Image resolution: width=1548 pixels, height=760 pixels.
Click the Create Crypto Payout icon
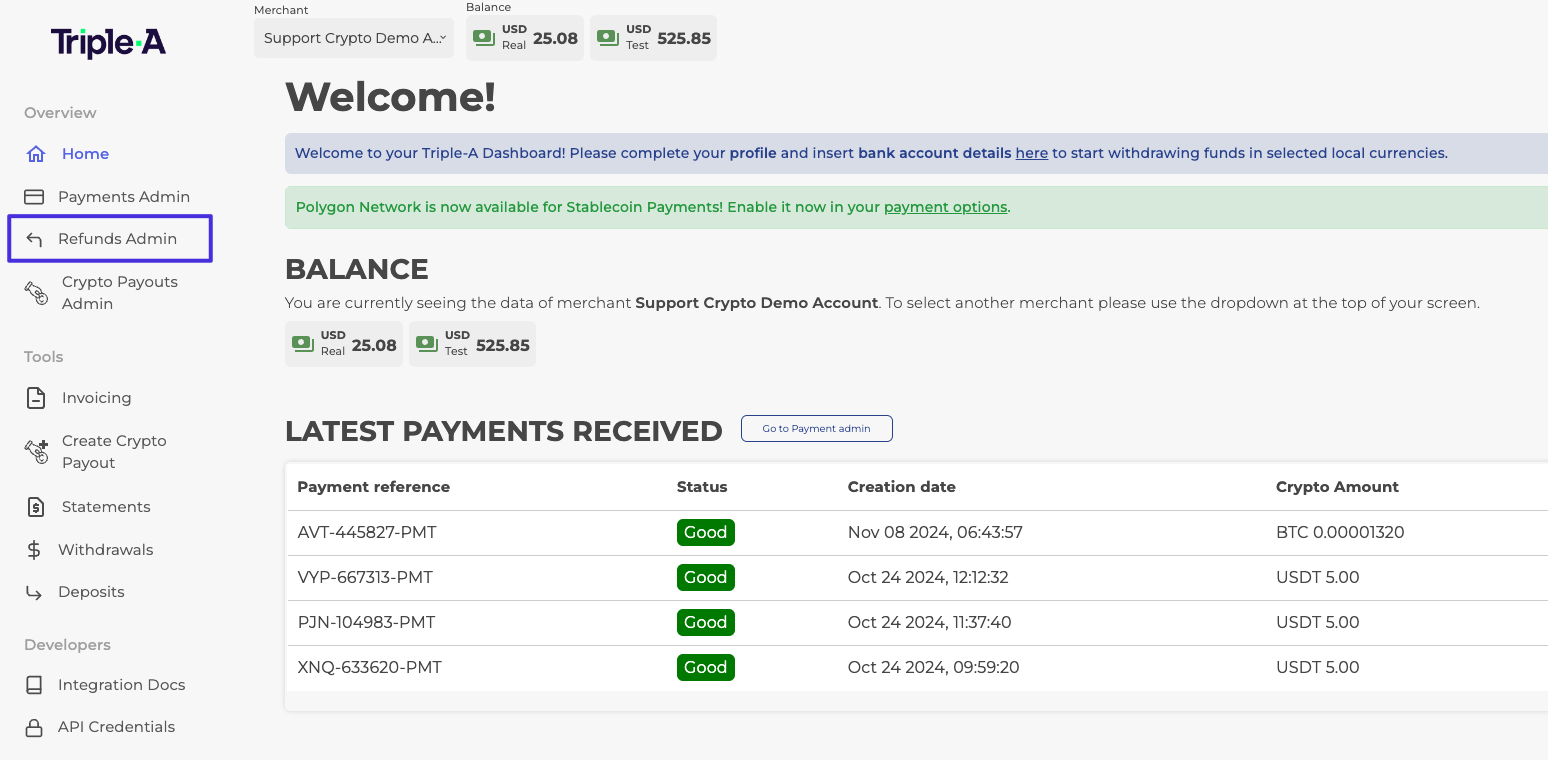tap(37, 452)
